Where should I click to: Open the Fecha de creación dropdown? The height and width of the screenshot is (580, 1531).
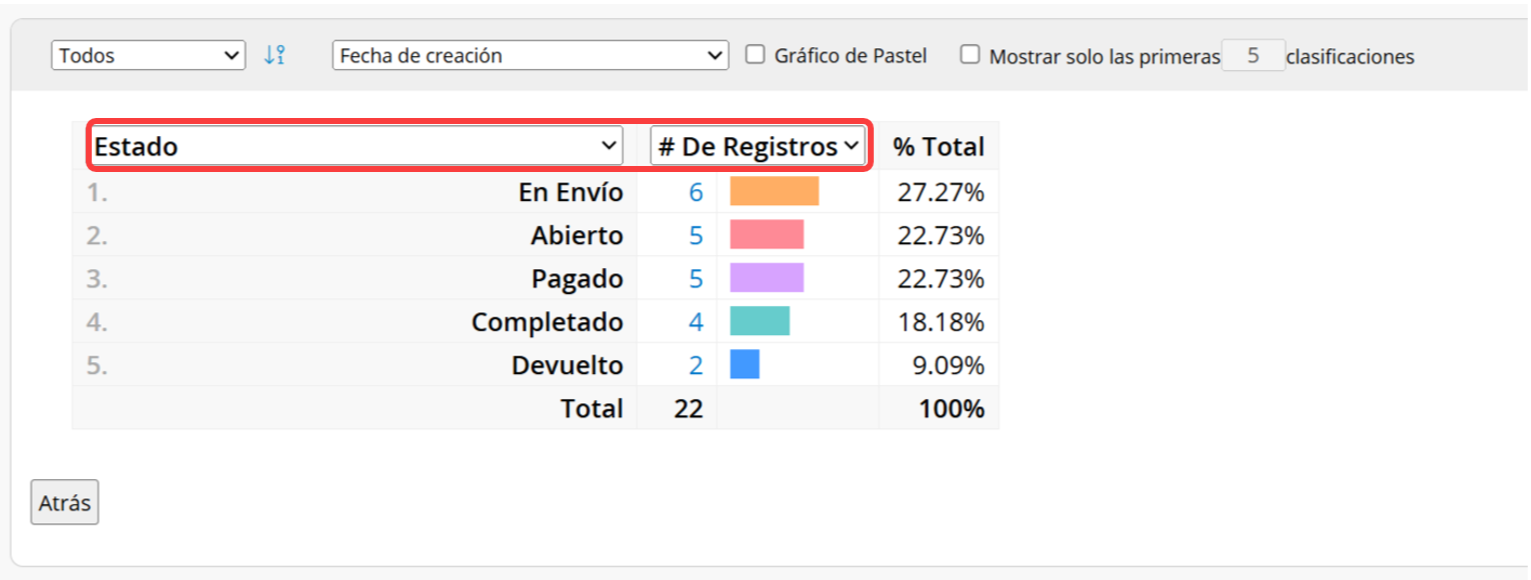[x=530, y=55]
